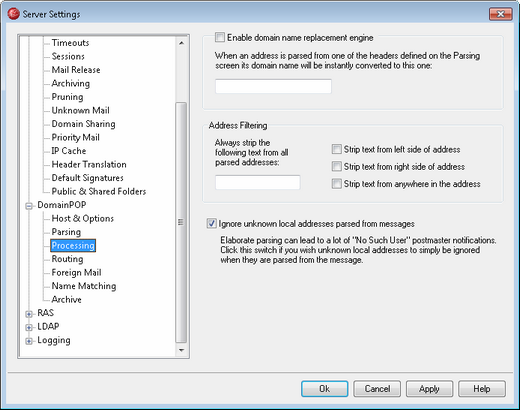Click the Apply button
This screenshot has height=410, width=520.
(x=429, y=389)
